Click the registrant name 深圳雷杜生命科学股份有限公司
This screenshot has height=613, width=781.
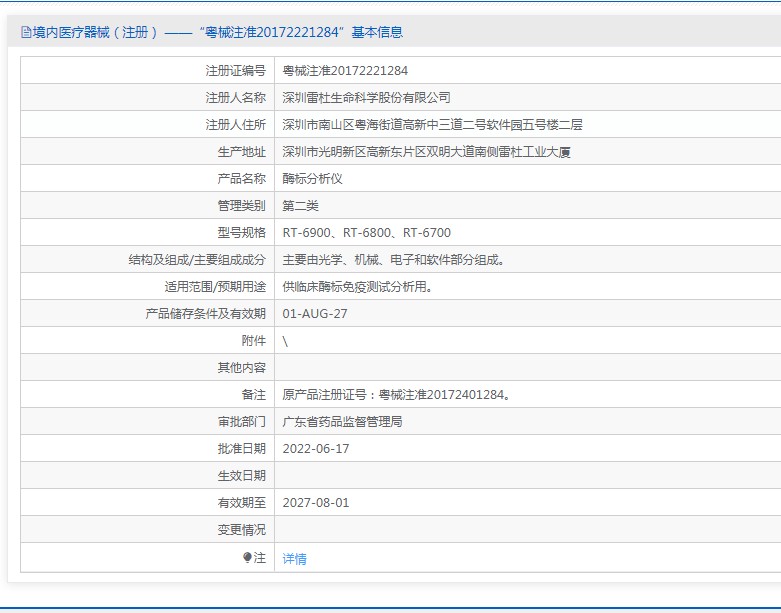(367, 98)
